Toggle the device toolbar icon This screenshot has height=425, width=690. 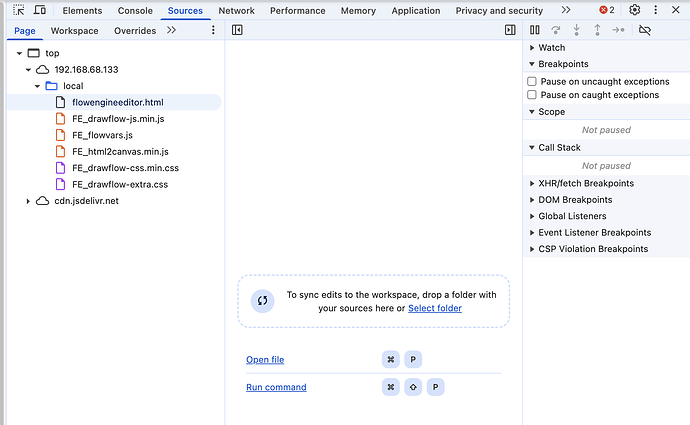tap(40, 10)
